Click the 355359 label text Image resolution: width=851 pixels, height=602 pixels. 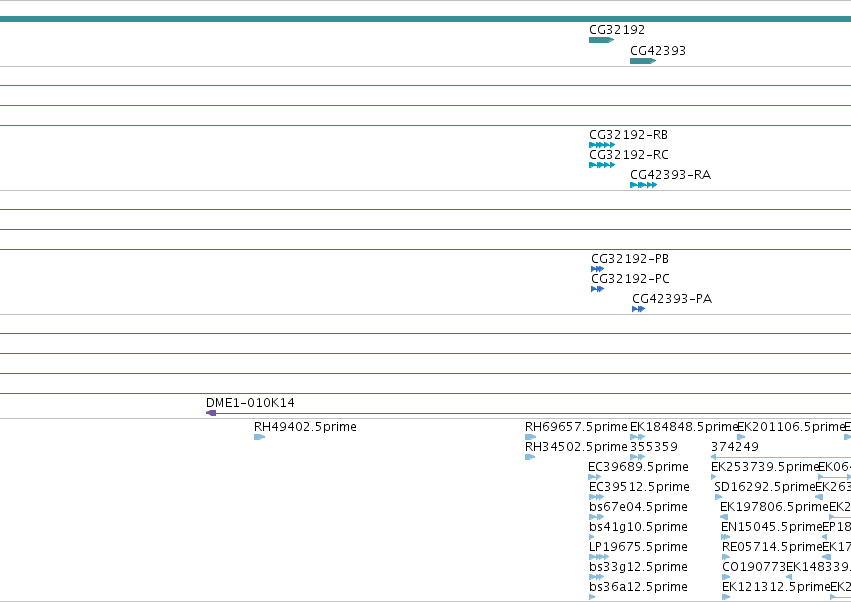[654, 447]
